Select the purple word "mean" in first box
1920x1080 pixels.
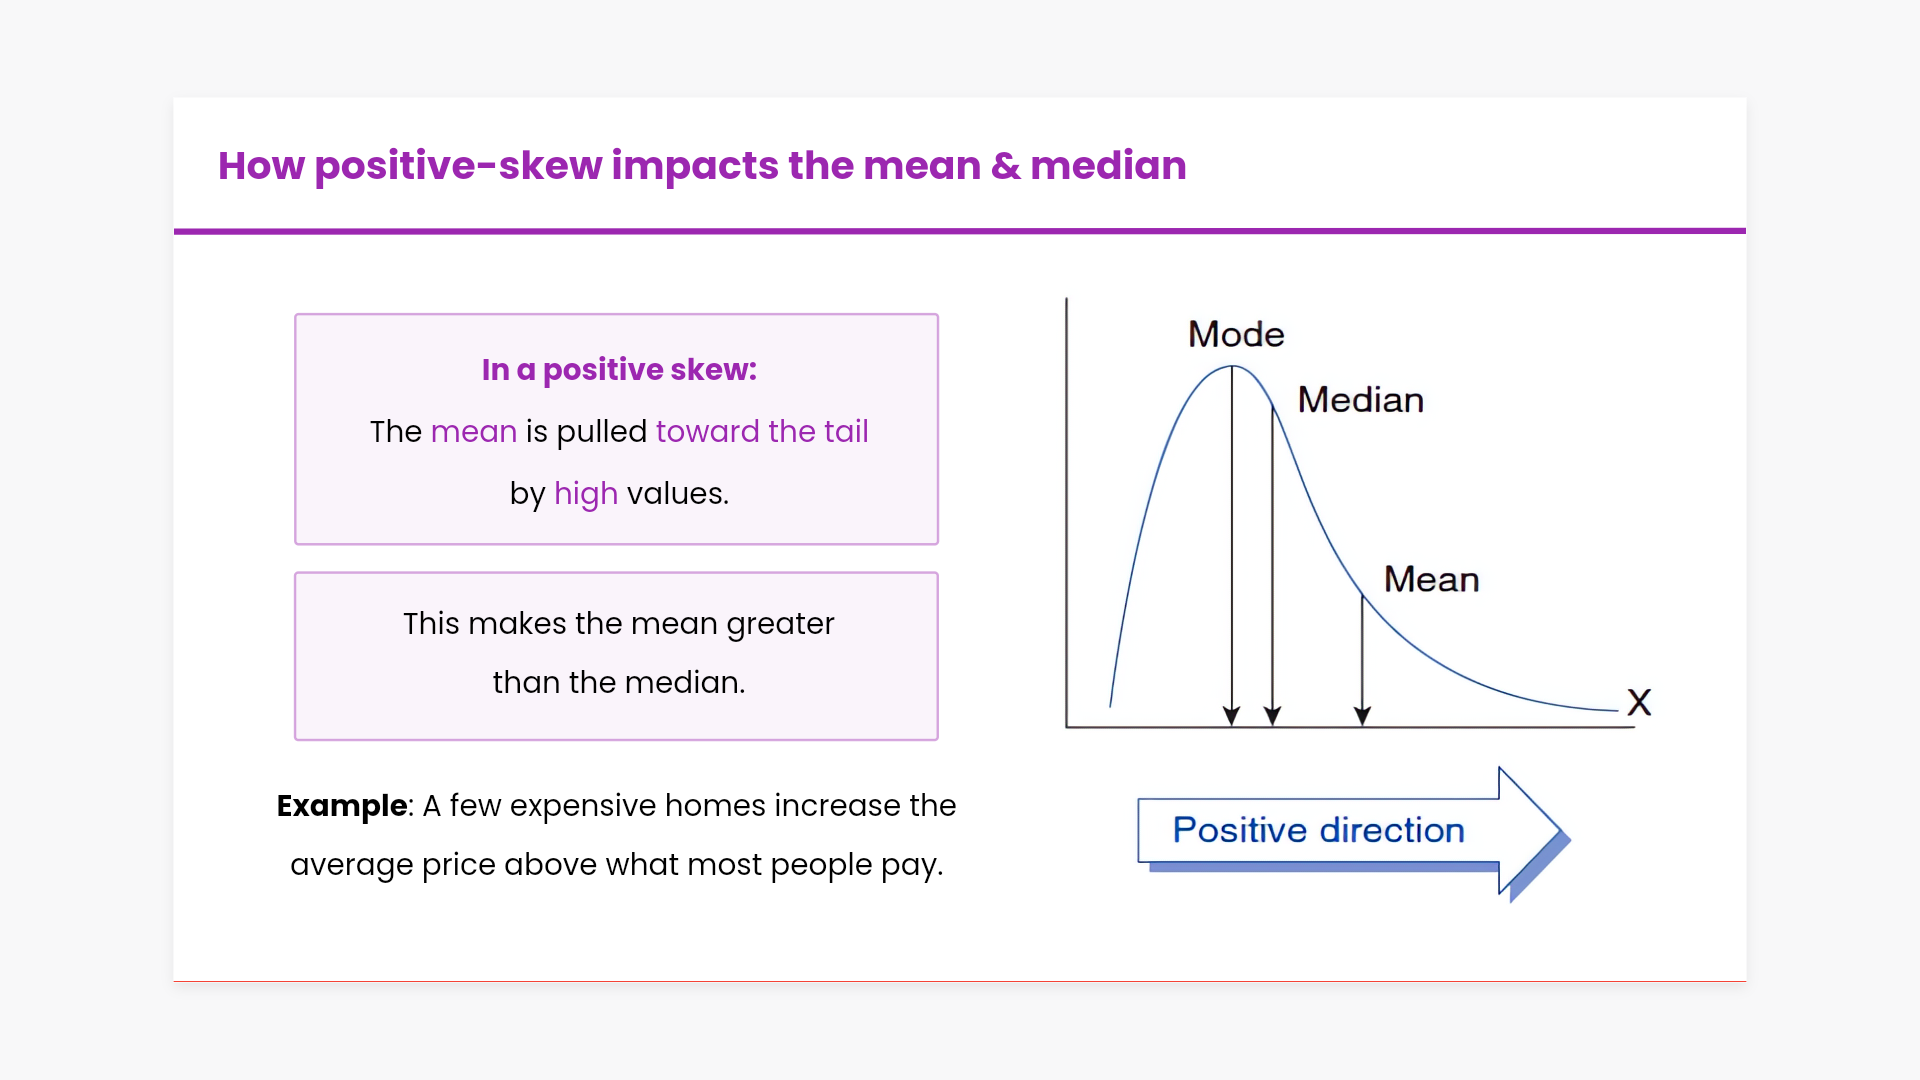[x=473, y=432]
